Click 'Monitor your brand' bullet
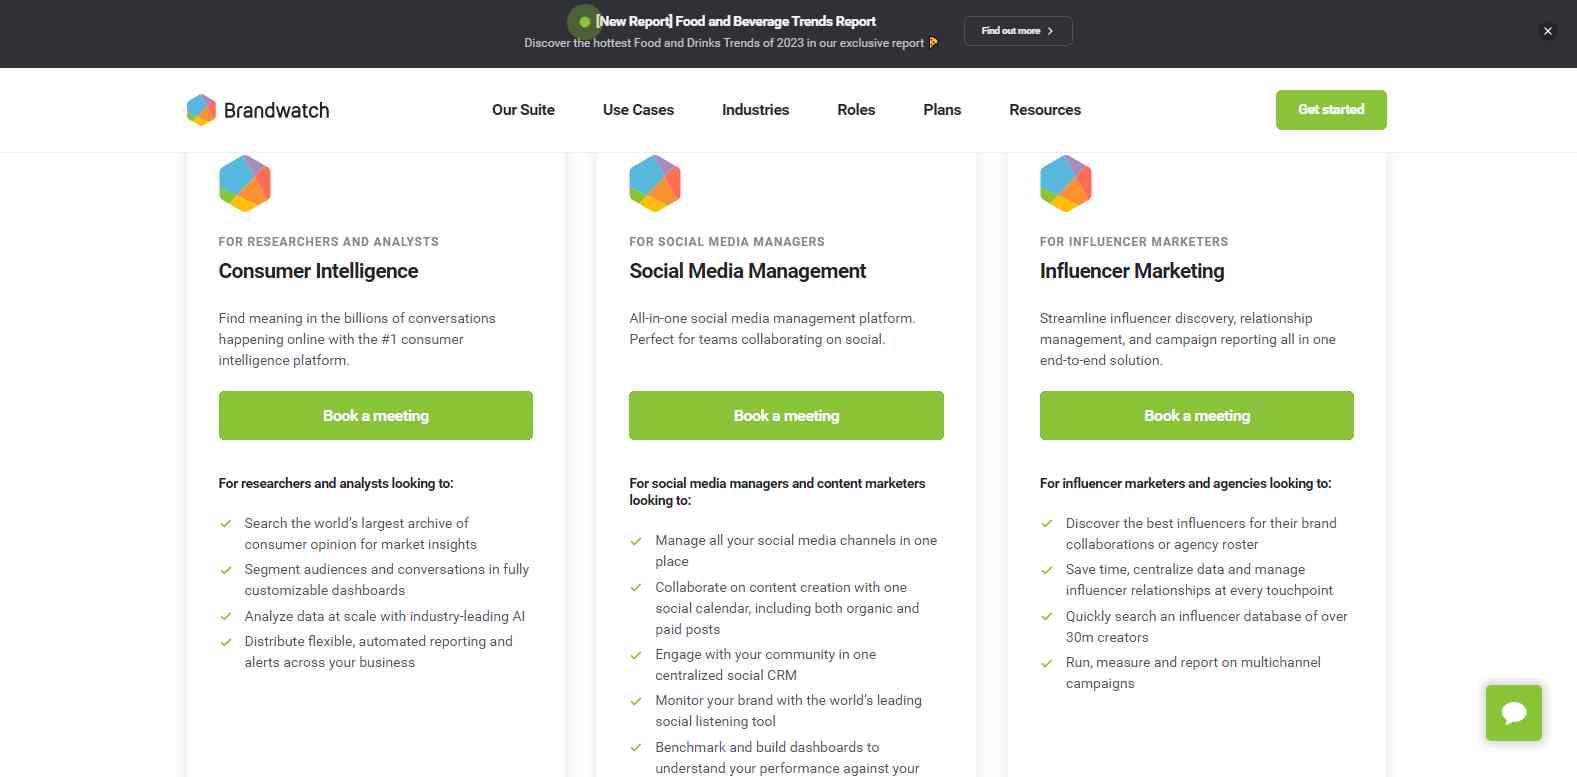The height and width of the screenshot is (777, 1577). pos(789,711)
